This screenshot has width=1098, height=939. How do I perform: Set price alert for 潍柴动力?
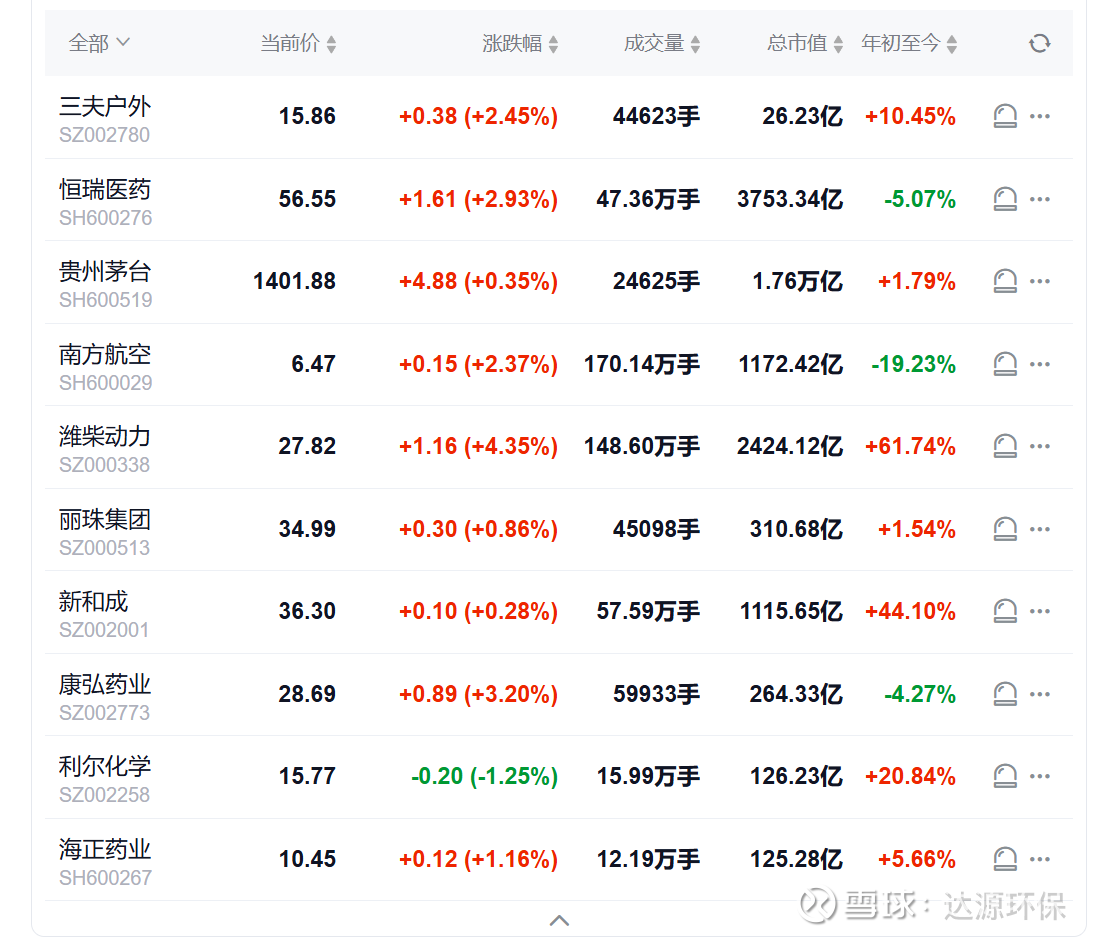pos(1005,446)
